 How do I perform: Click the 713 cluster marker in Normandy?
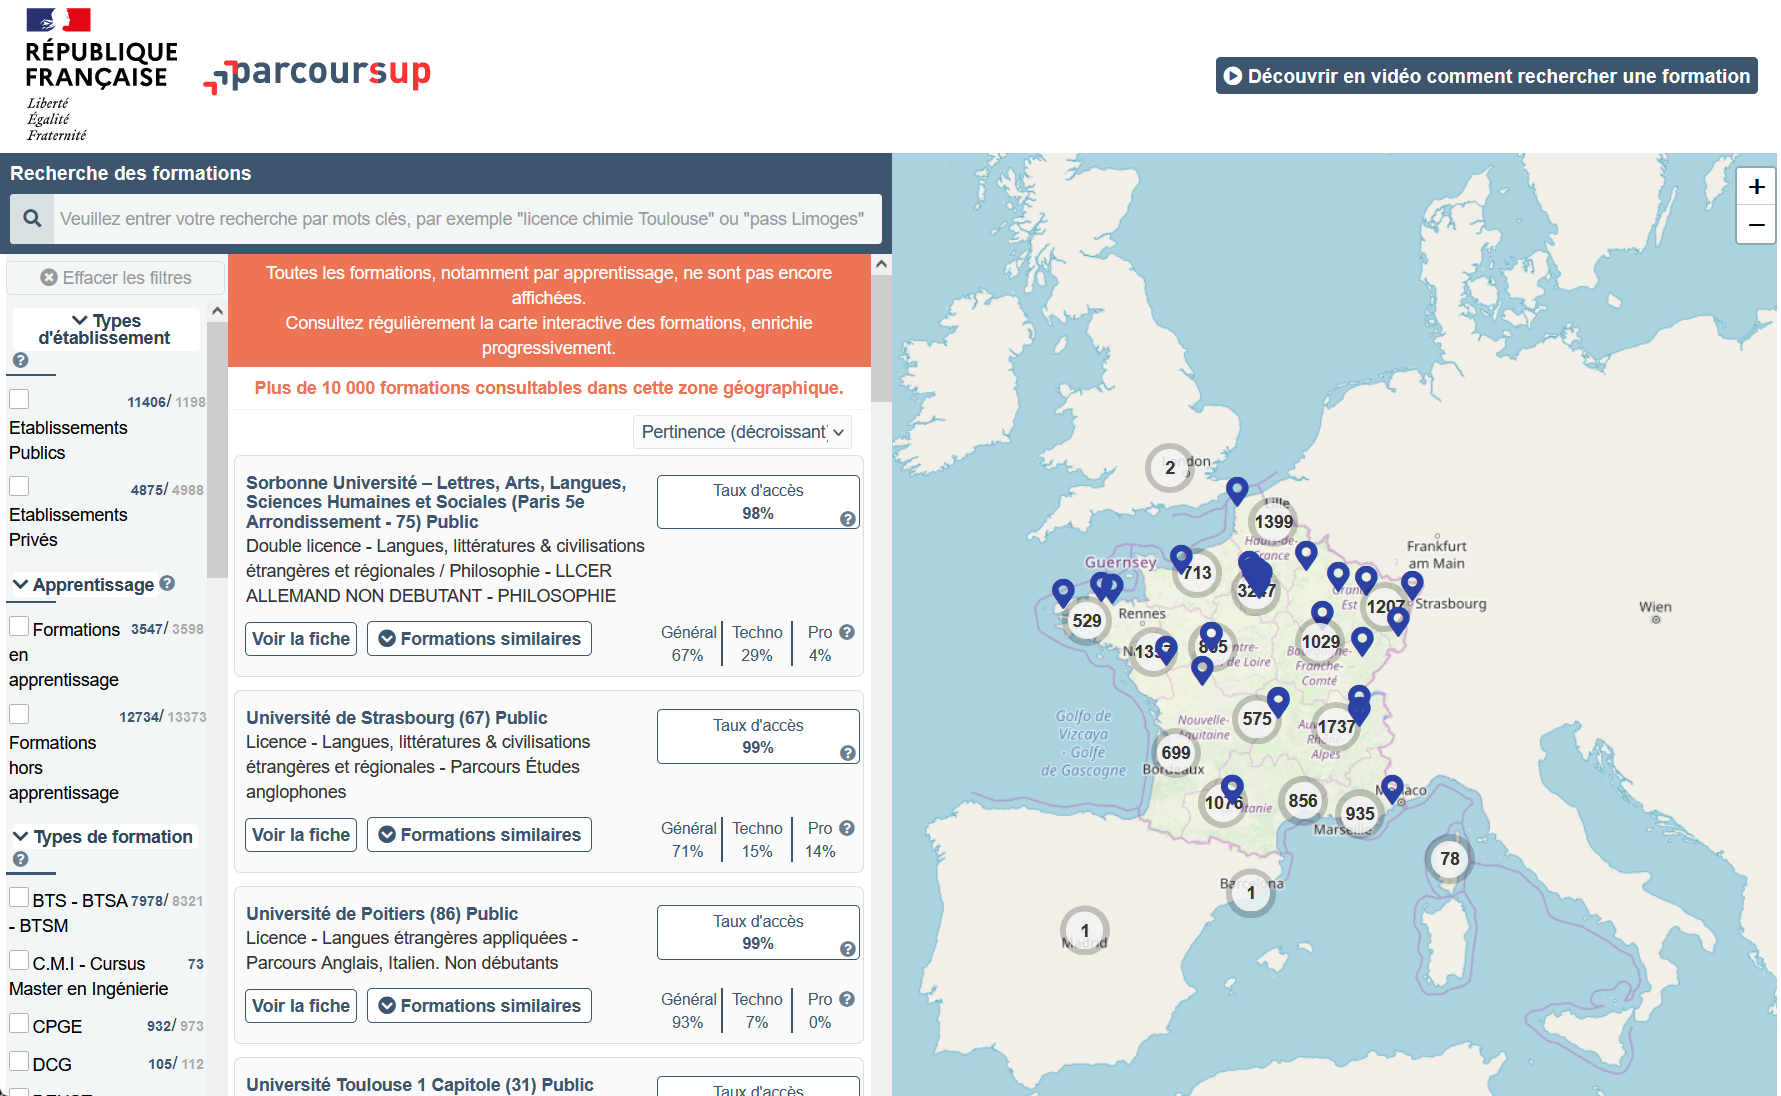(1197, 573)
